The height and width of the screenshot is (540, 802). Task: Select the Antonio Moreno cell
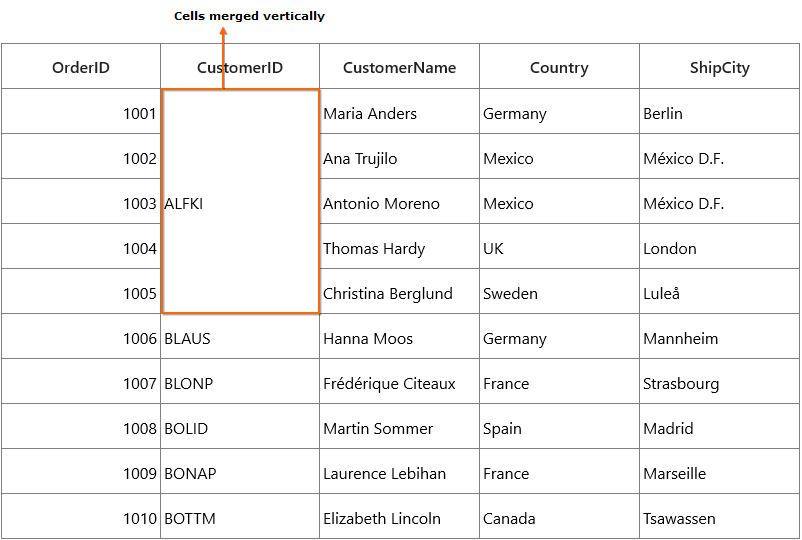(x=399, y=201)
